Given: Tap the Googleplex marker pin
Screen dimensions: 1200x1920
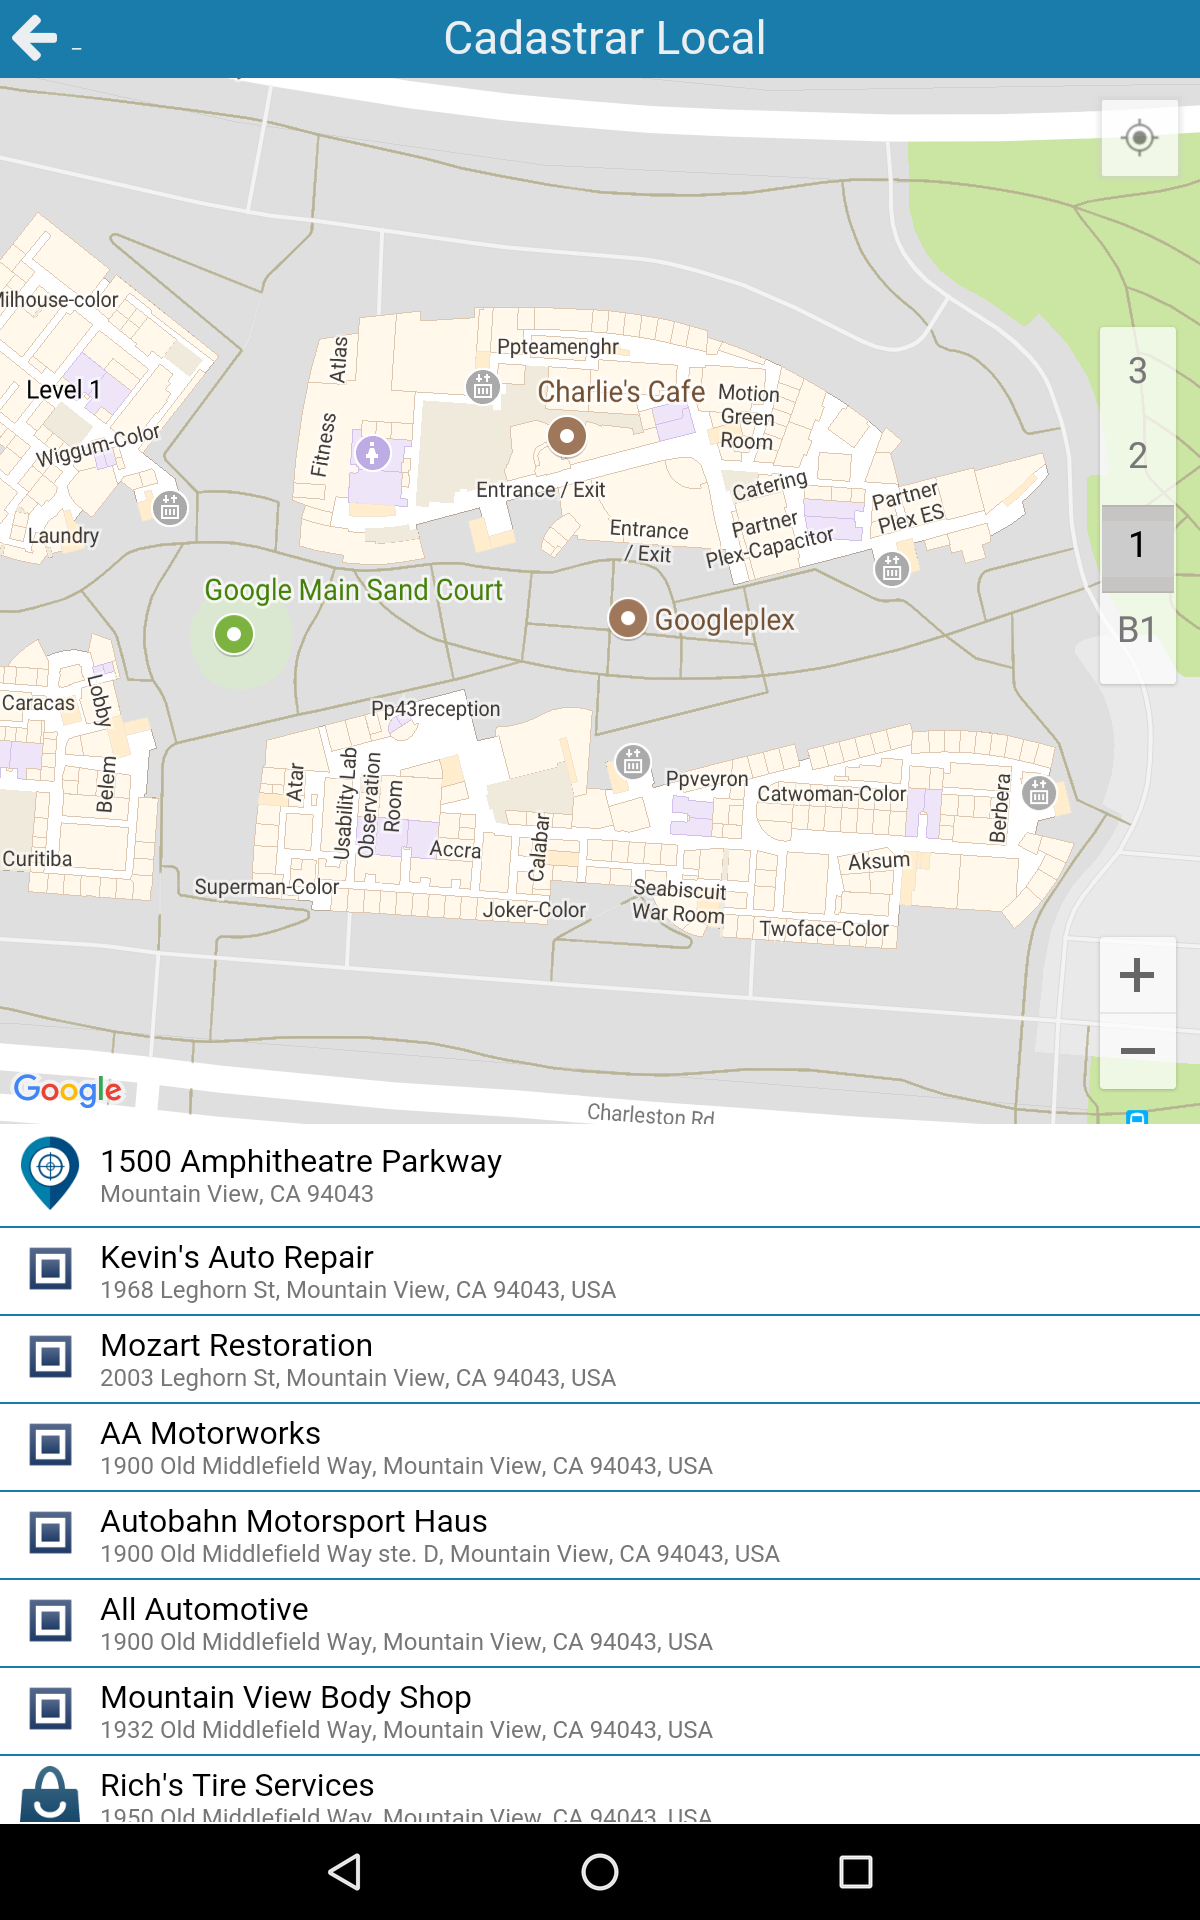Looking at the screenshot, I should pos(628,619).
